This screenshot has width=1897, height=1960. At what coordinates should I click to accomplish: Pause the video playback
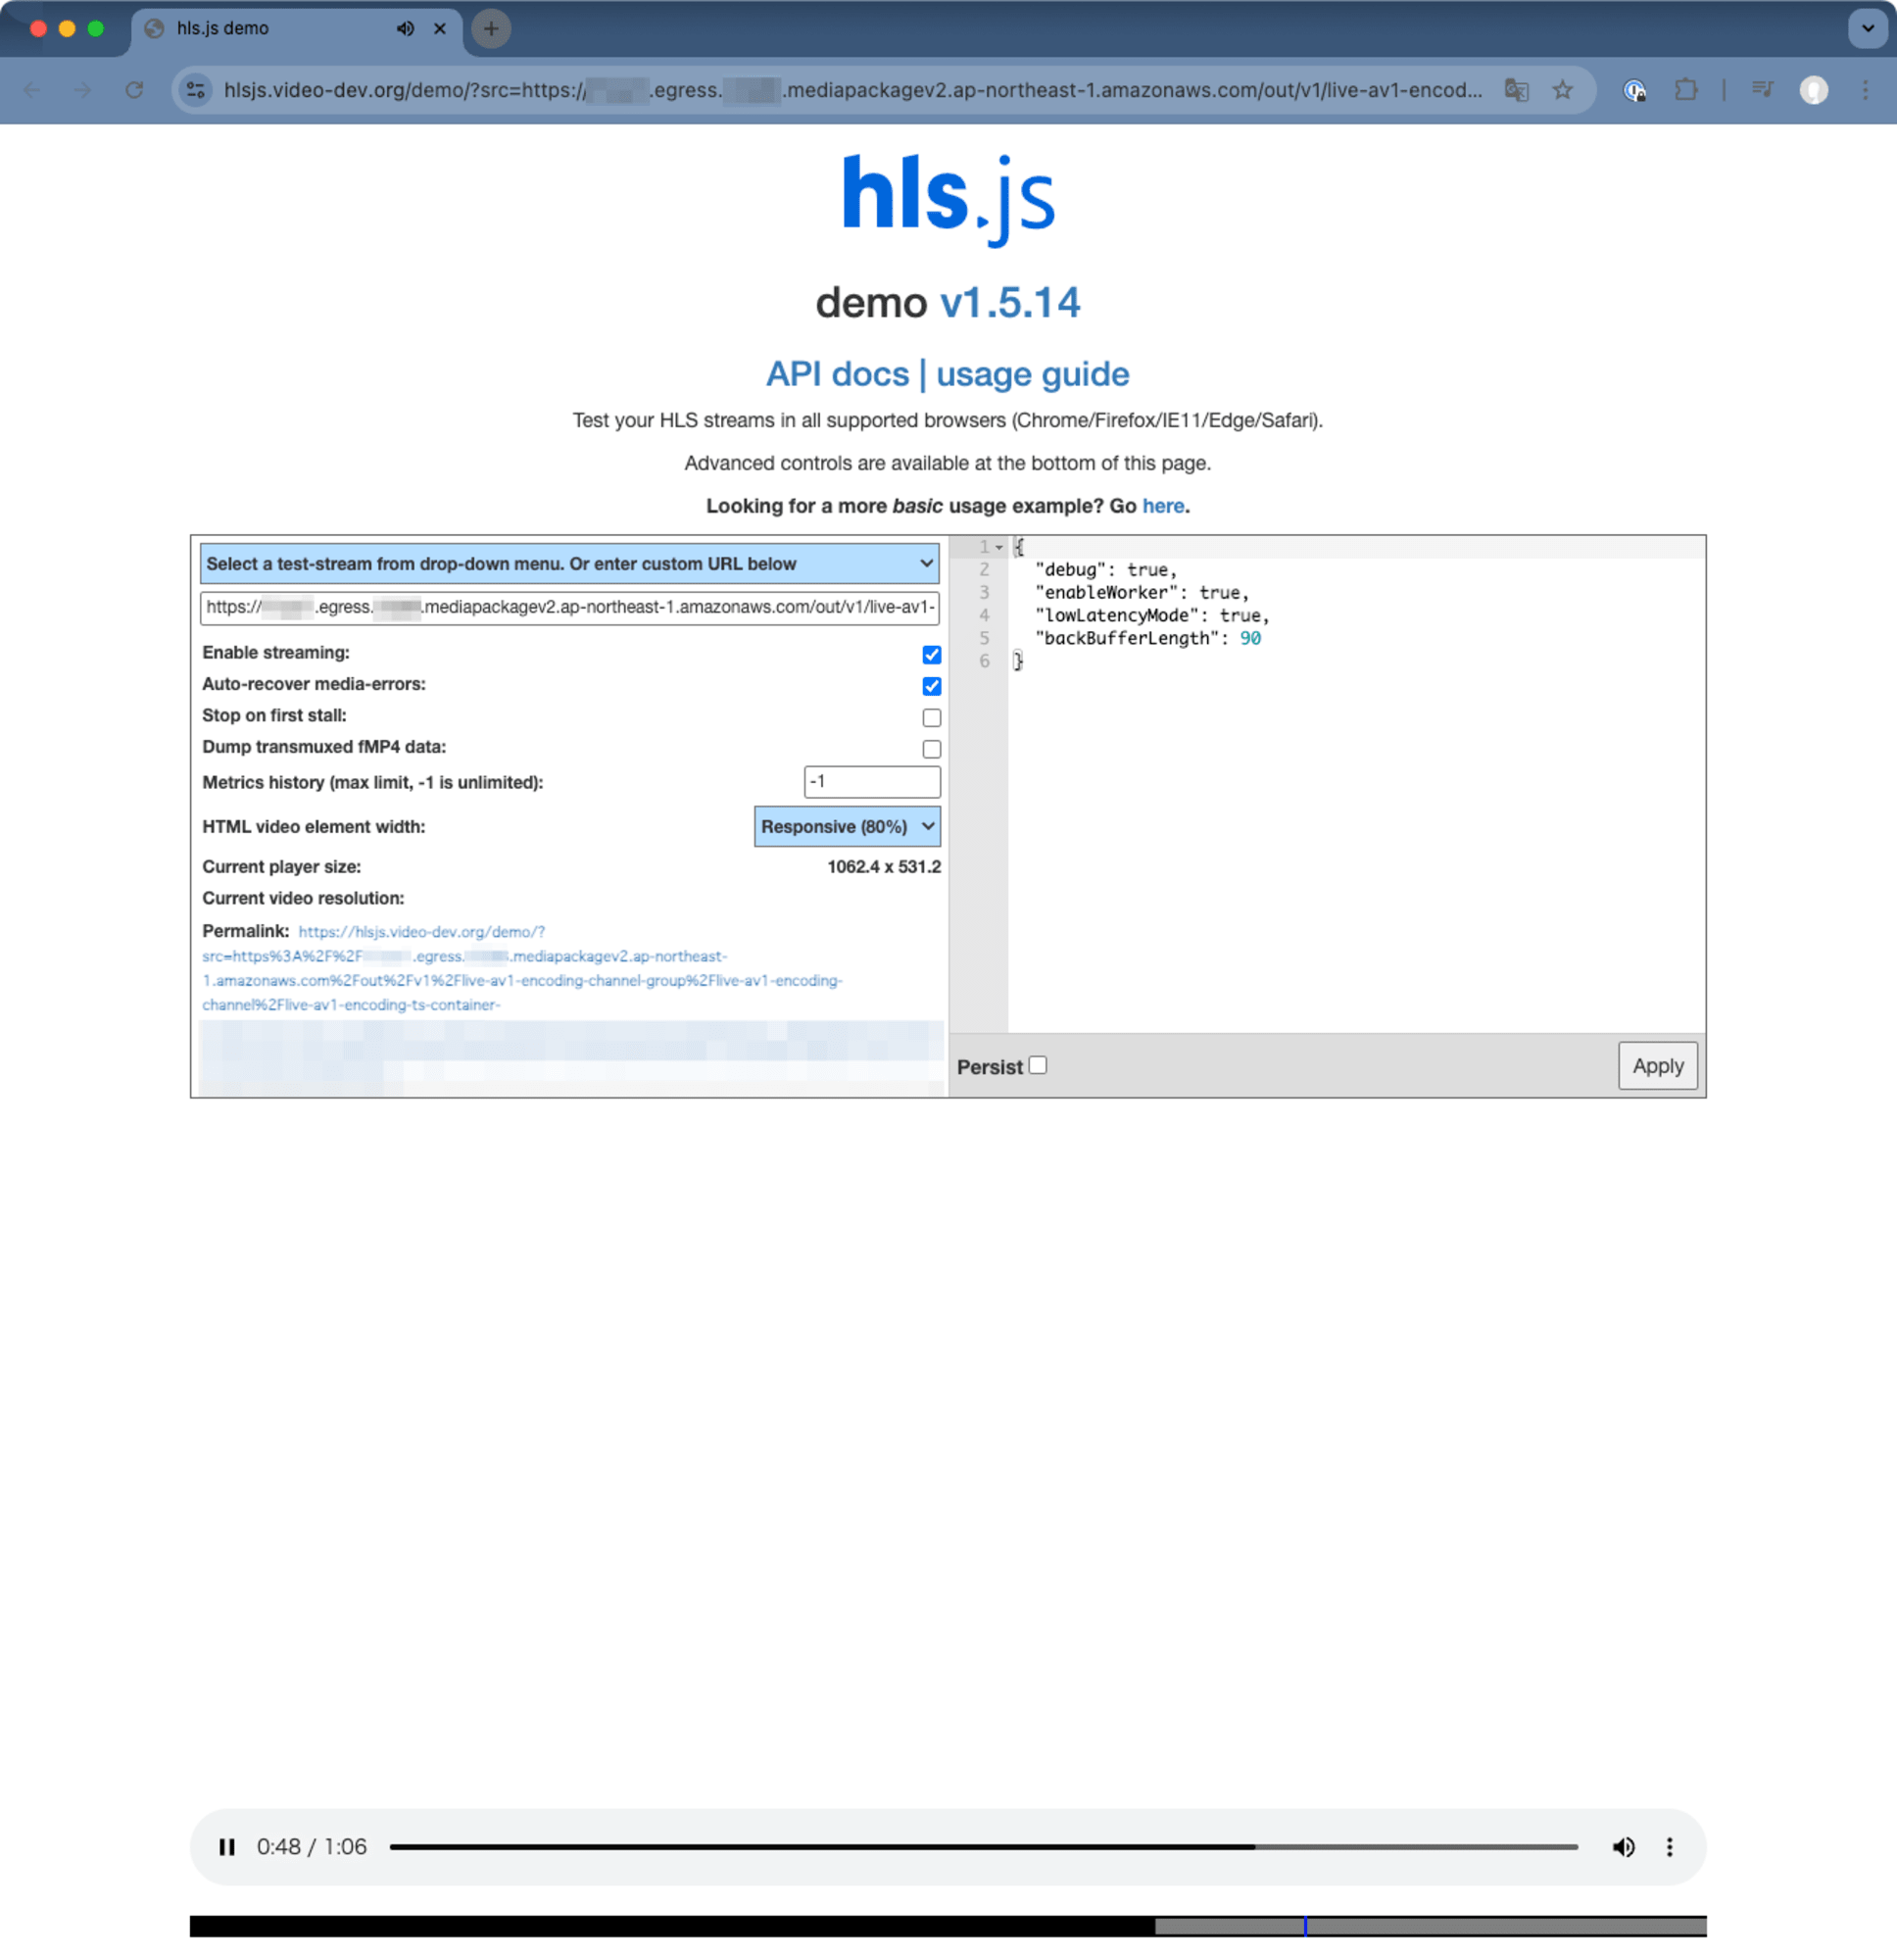[227, 1847]
